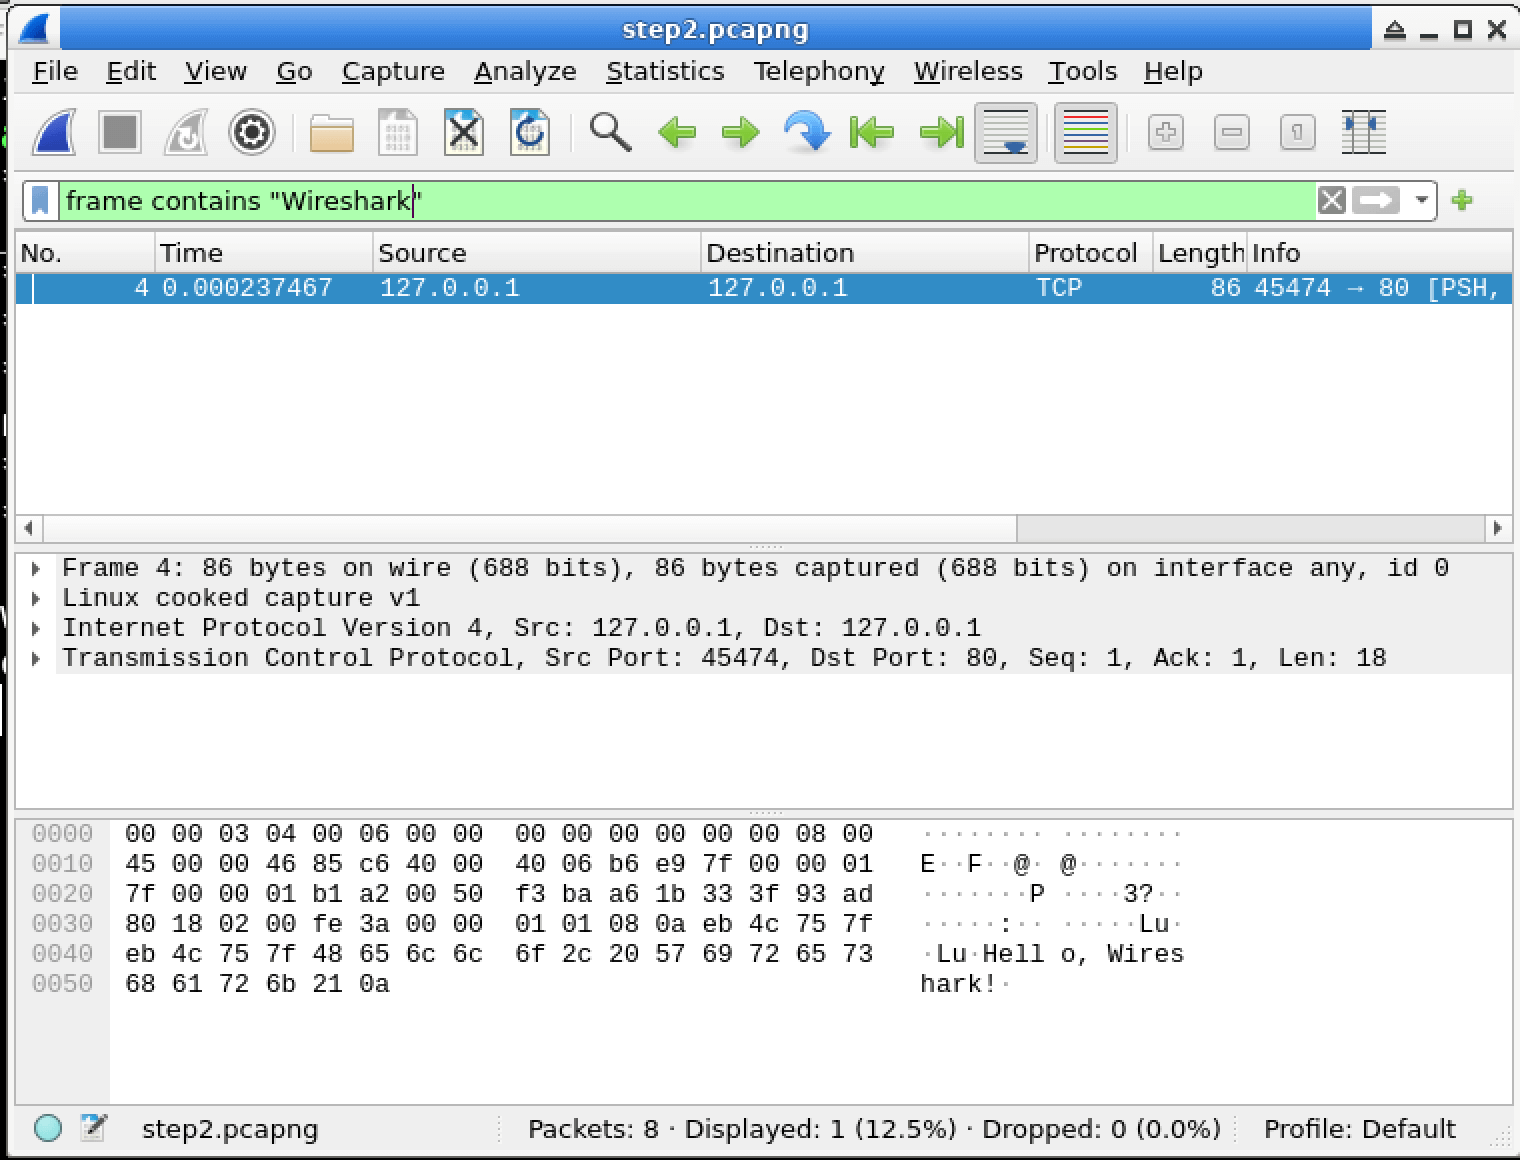Image resolution: width=1520 pixels, height=1160 pixels.
Task: Open display filter bookmarks
Action: click(40, 200)
